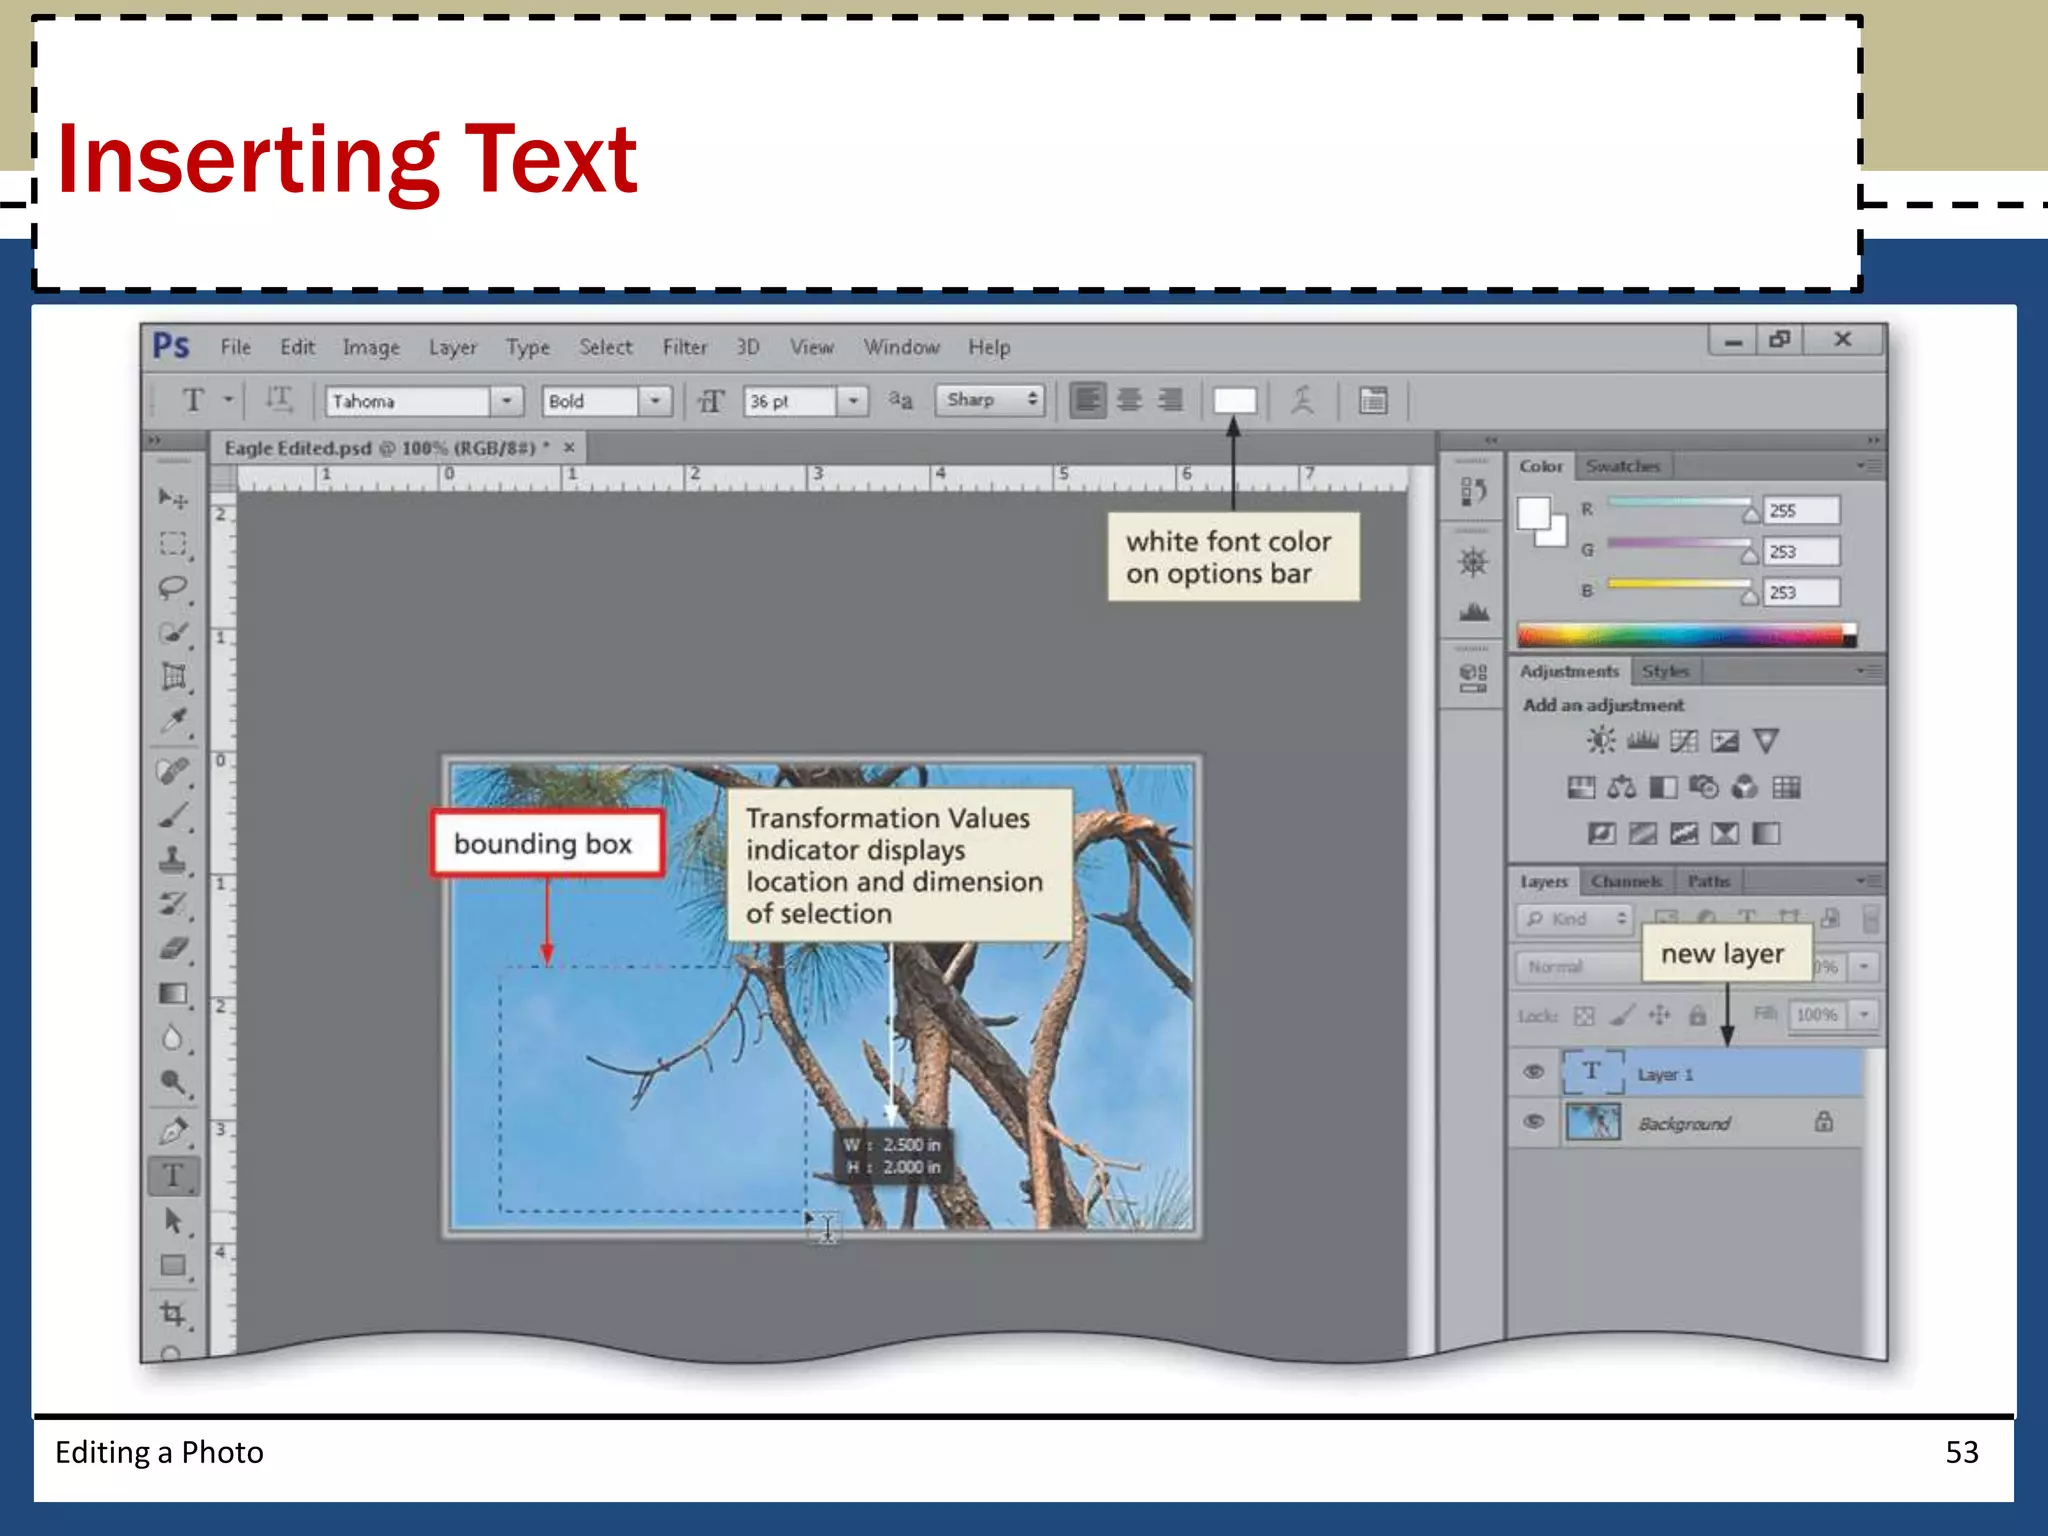Add a Curves adjustment
The height and width of the screenshot is (1536, 2048).
[1684, 741]
